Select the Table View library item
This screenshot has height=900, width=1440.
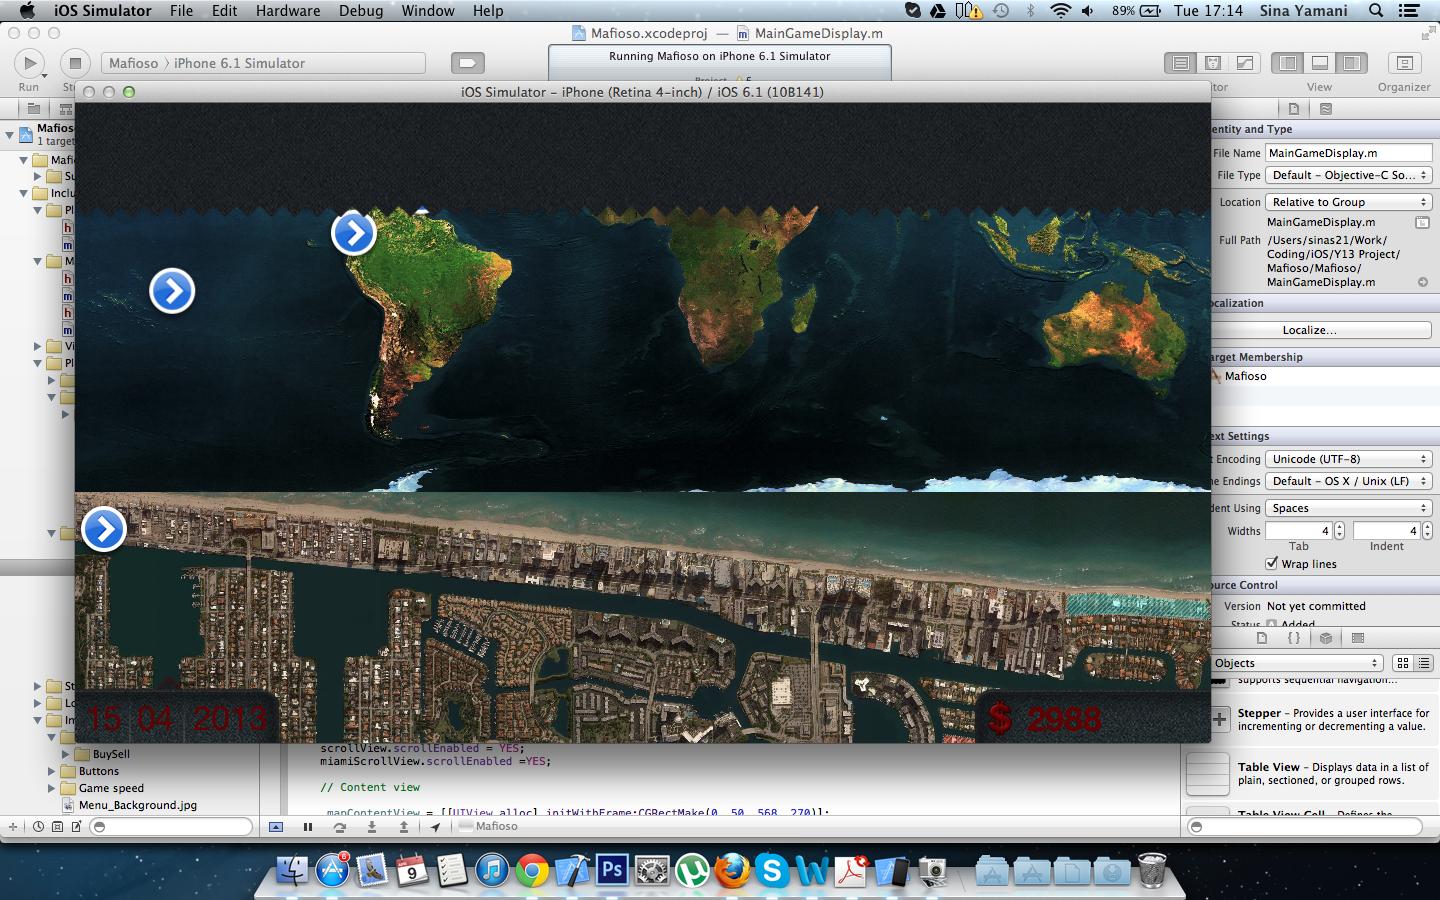tap(1309, 774)
